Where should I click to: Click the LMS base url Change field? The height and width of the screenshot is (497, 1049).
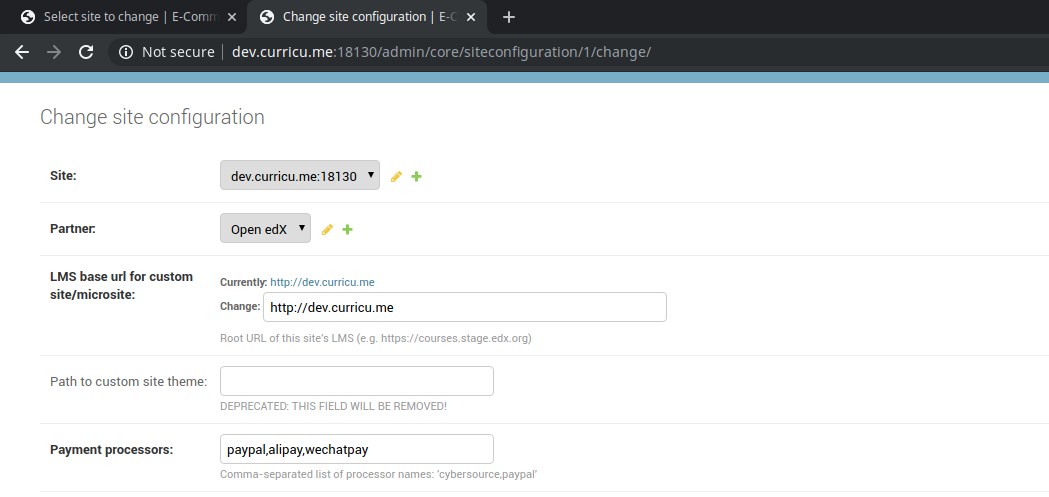pos(464,307)
